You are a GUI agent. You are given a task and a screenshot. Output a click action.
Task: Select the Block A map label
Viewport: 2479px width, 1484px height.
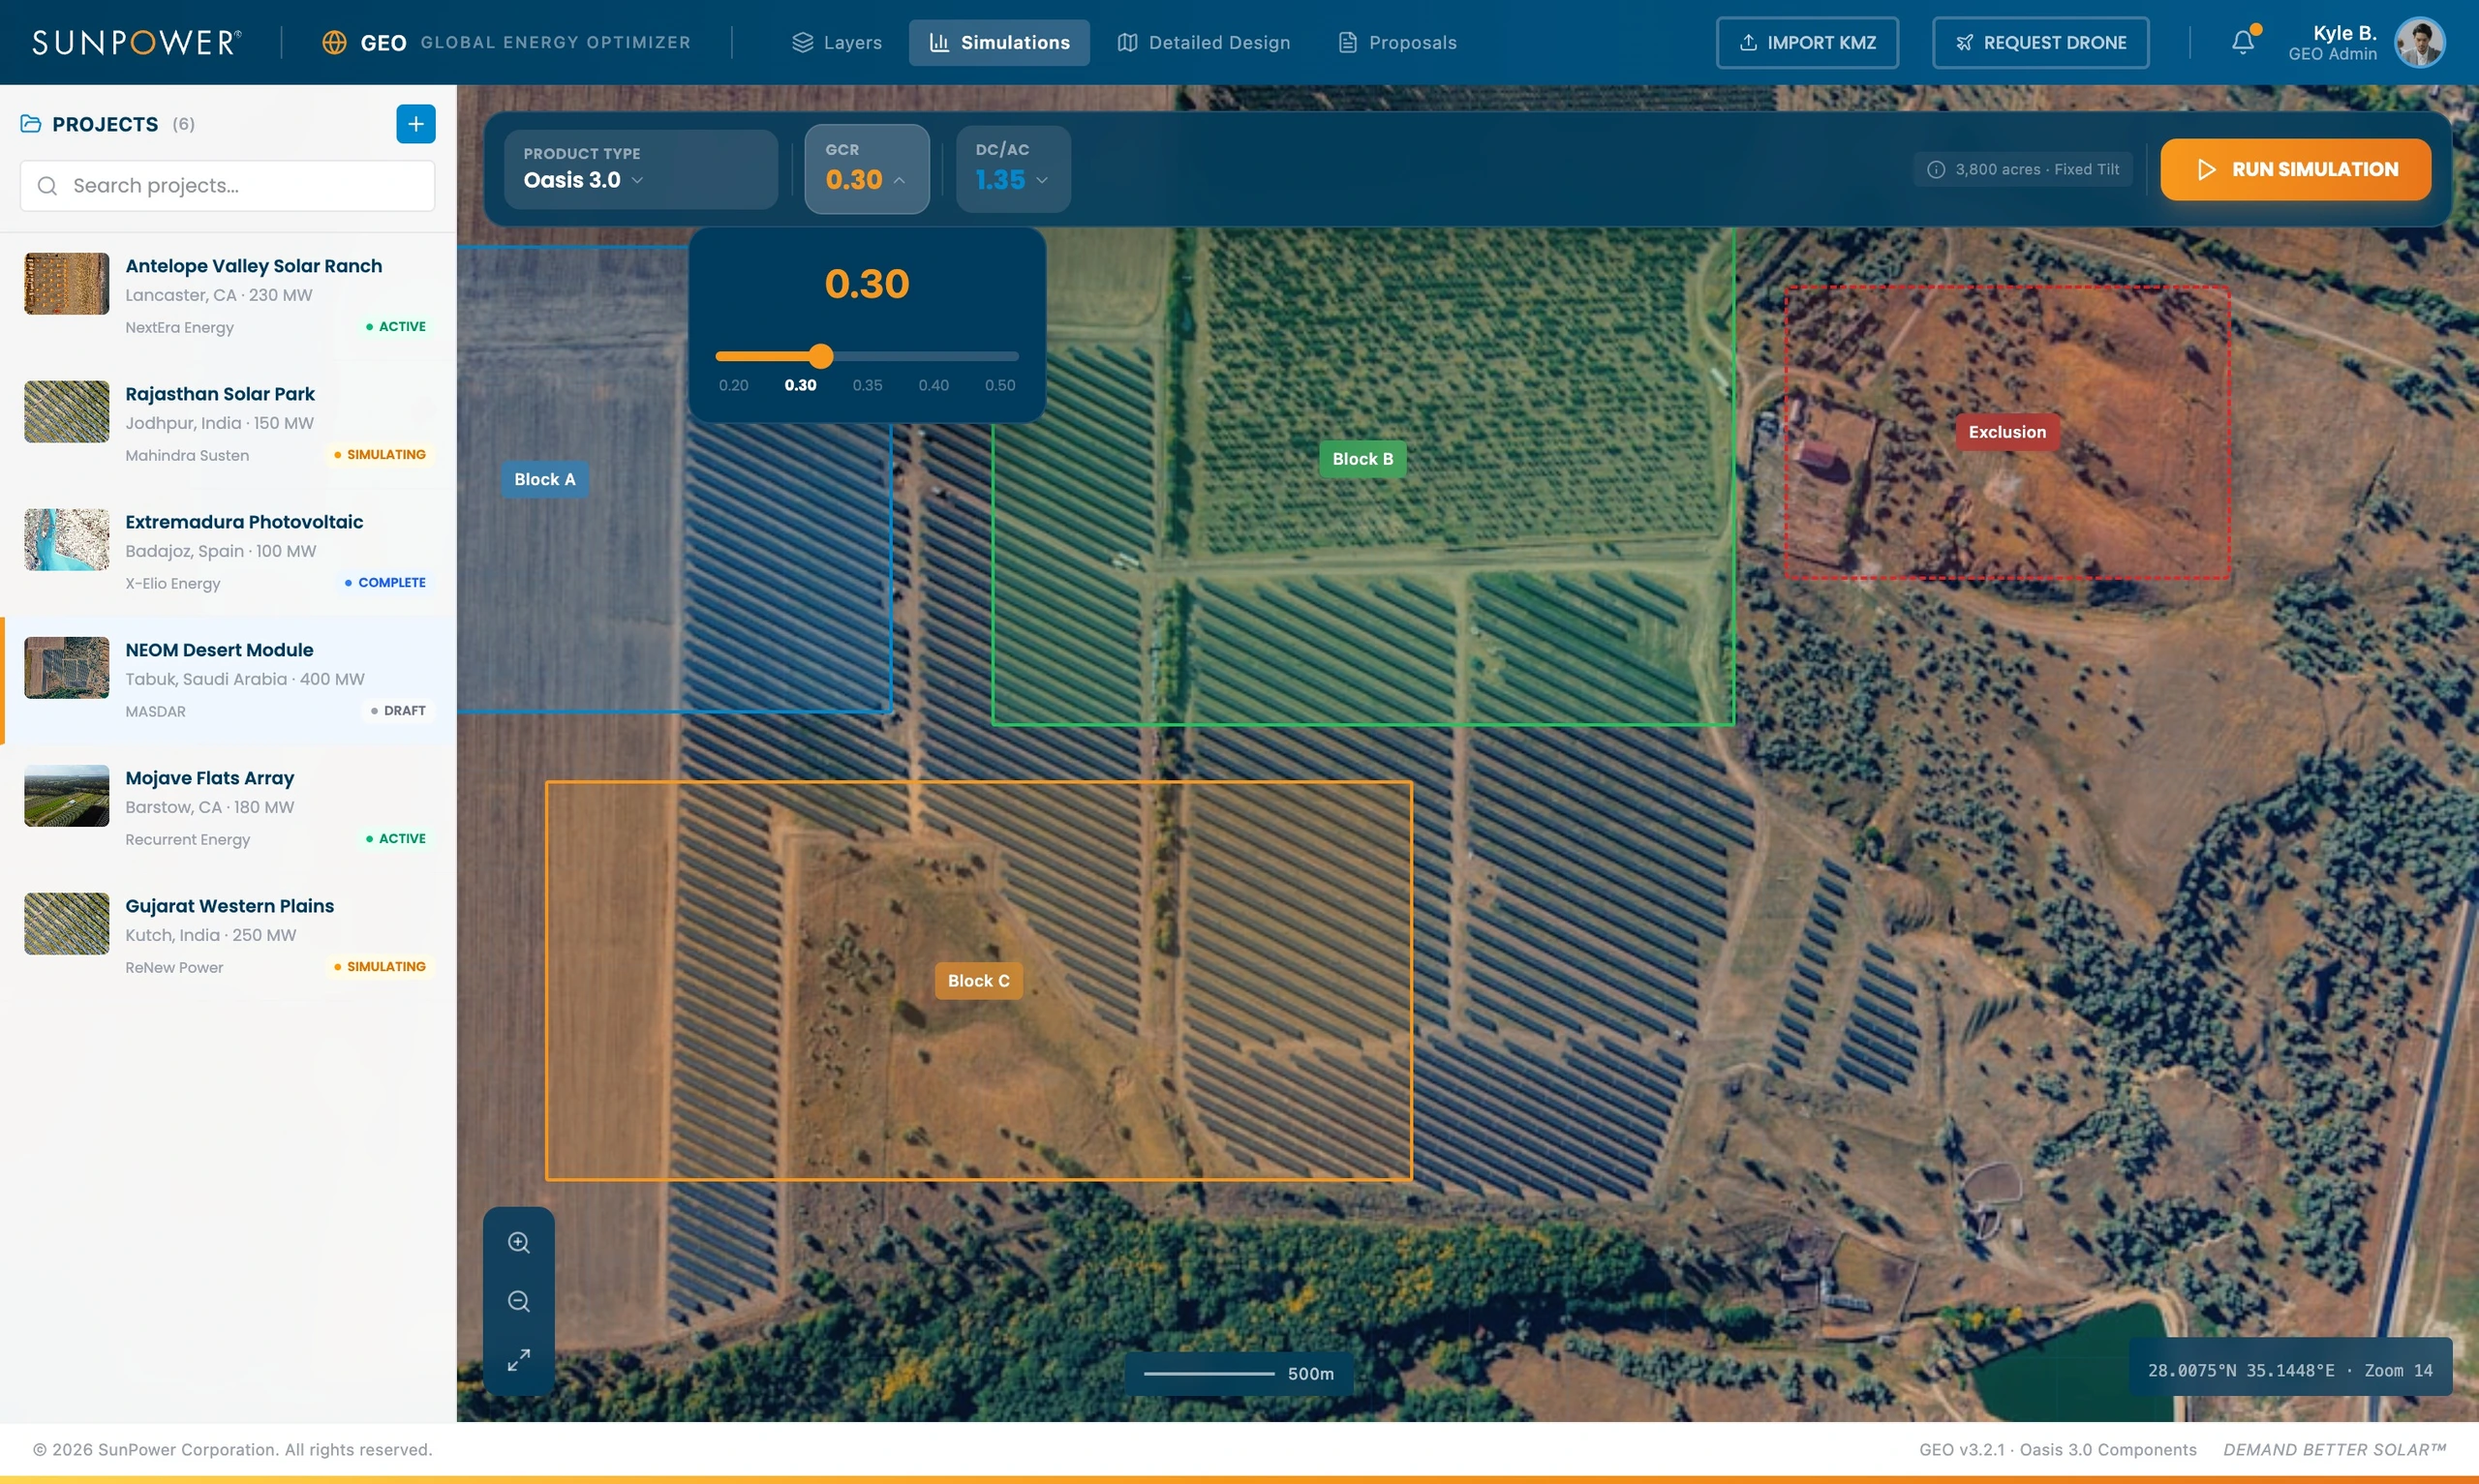[545, 479]
